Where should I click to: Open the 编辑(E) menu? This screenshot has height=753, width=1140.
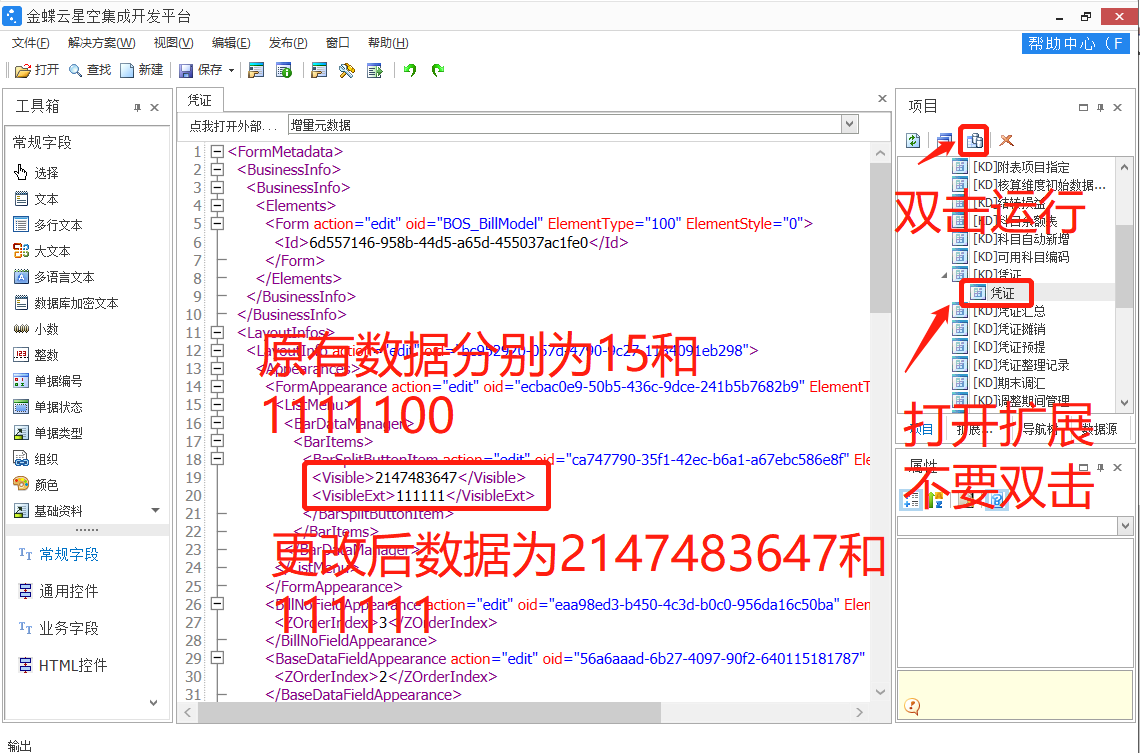pos(231,43)
